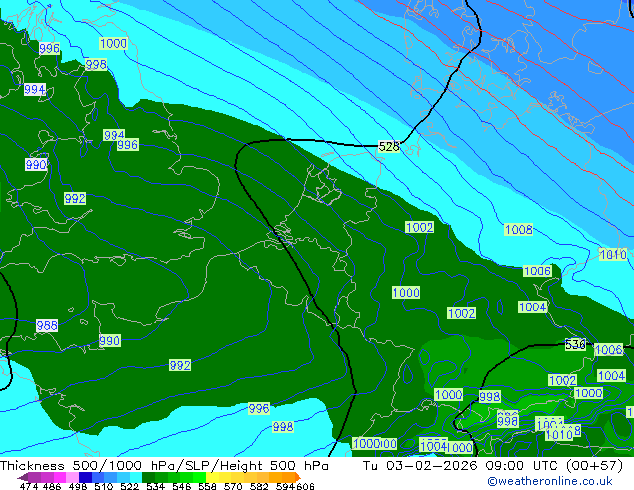
Task: Click the 570 value on the legend scale
Action: coord(233,486)
